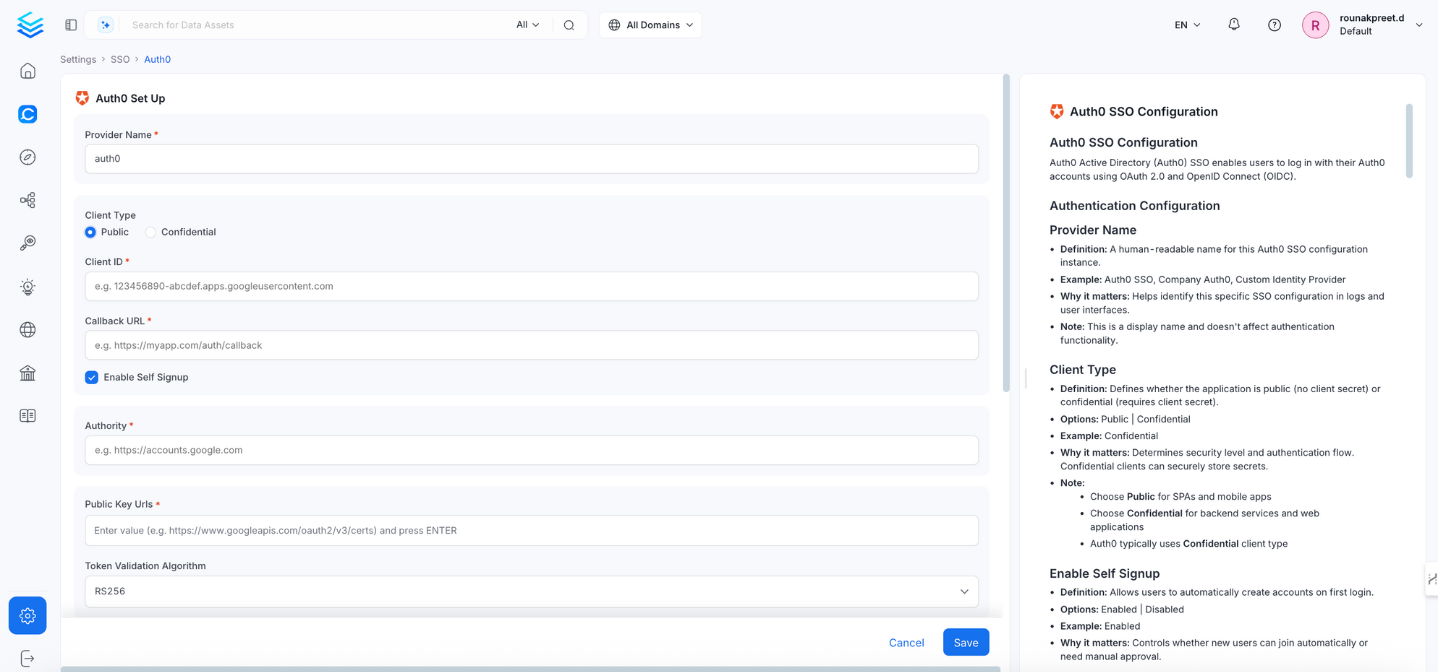Save the Auth0 configuration
Screen dimensions: 1438x672
pos(964,642)
